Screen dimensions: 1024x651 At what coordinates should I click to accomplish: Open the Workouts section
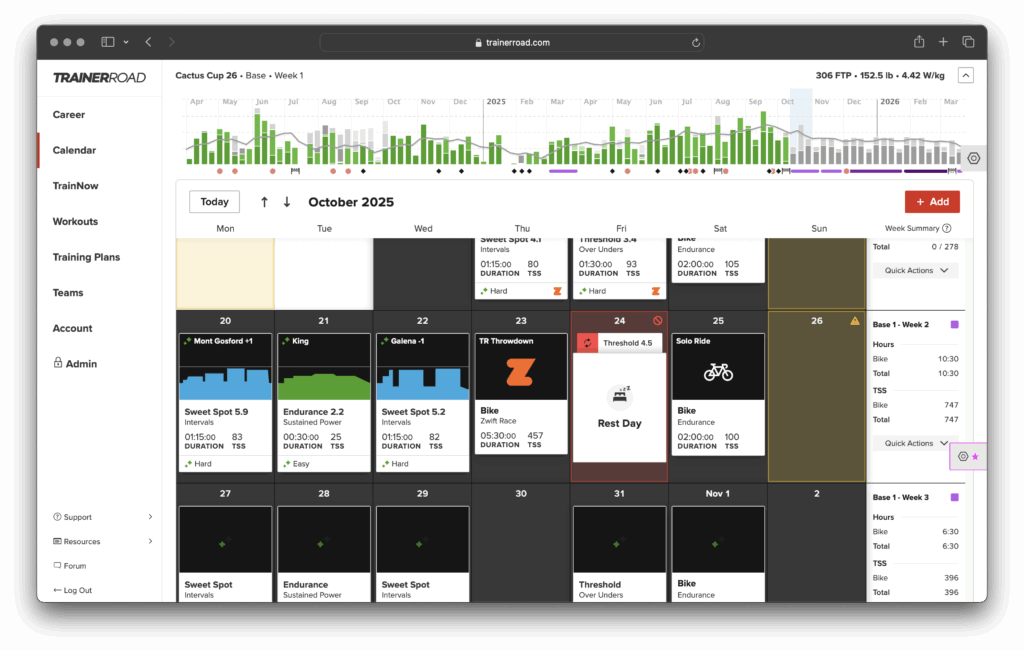coord(75,221)
